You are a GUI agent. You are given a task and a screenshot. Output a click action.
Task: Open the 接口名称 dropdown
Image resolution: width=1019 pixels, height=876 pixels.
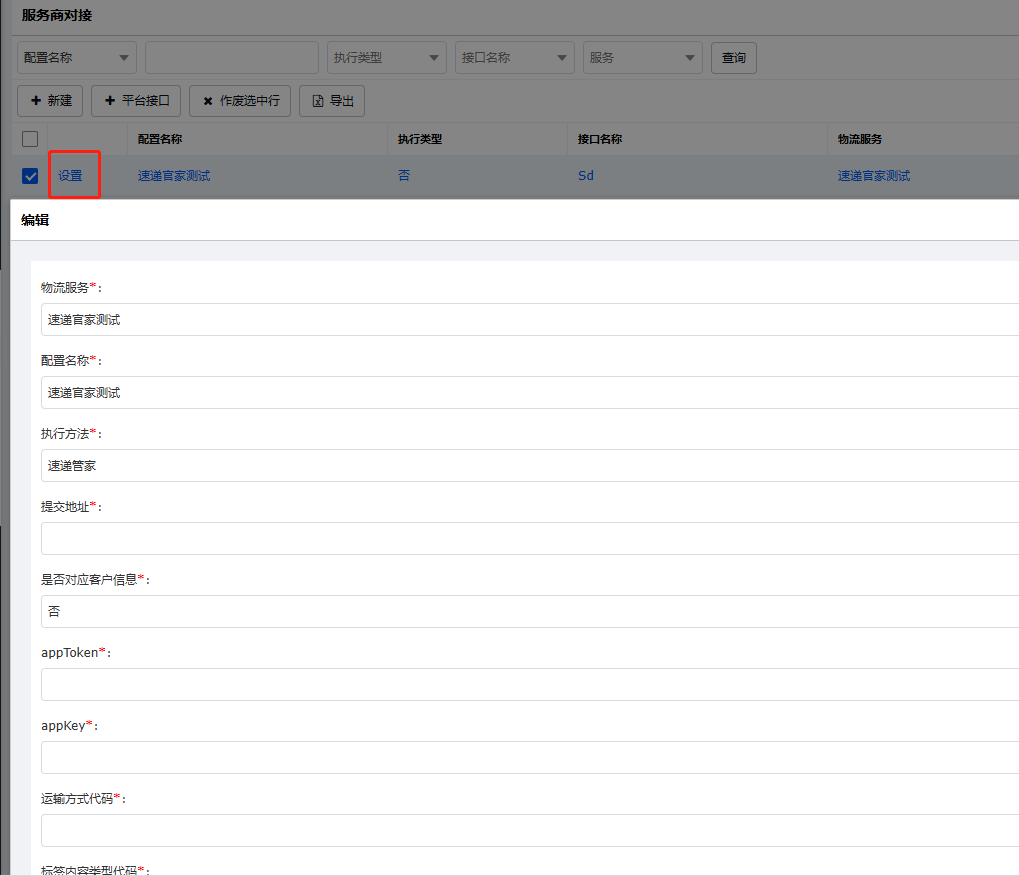point(515,58)
